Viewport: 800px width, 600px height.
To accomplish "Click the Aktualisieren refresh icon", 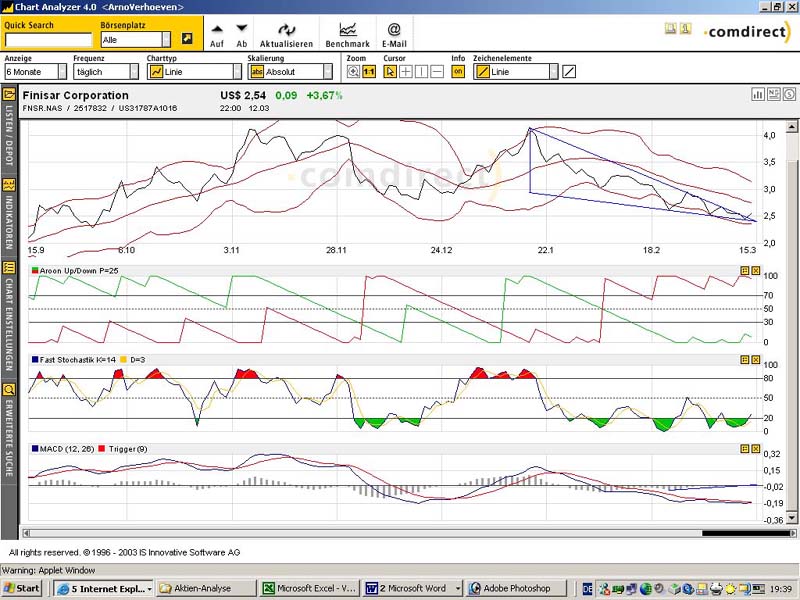I will [x=286, y=30].
